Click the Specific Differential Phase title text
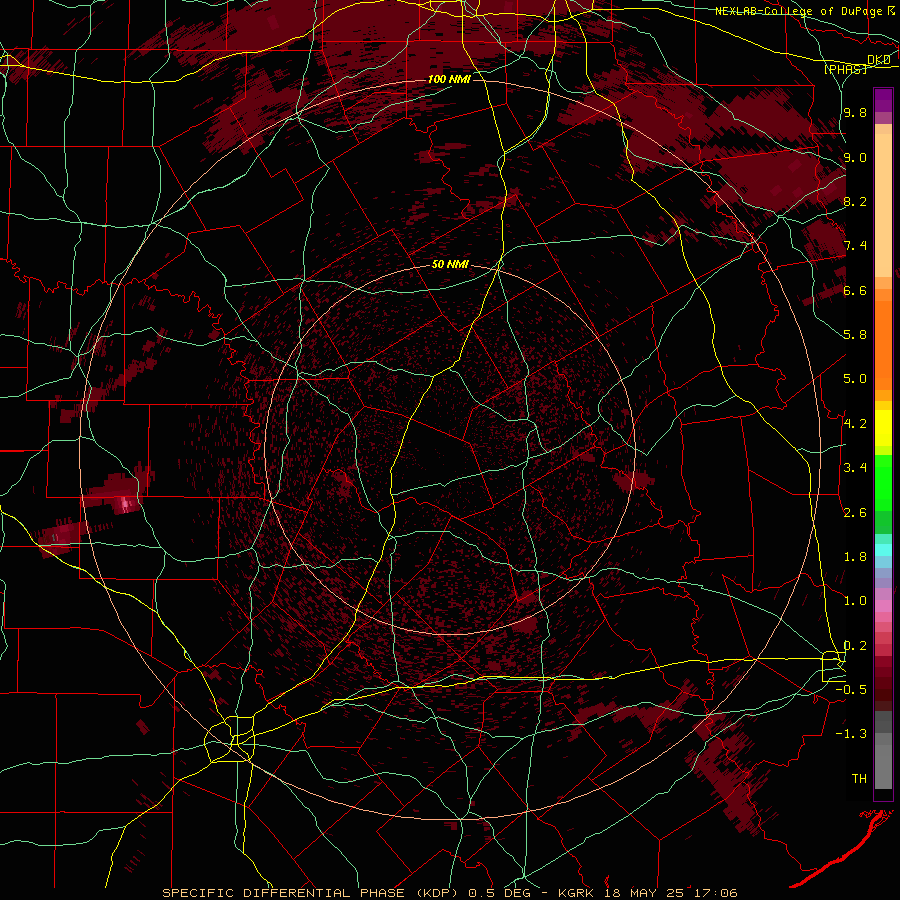The width and height of the screenshot is (900, 900). point(312,893)
